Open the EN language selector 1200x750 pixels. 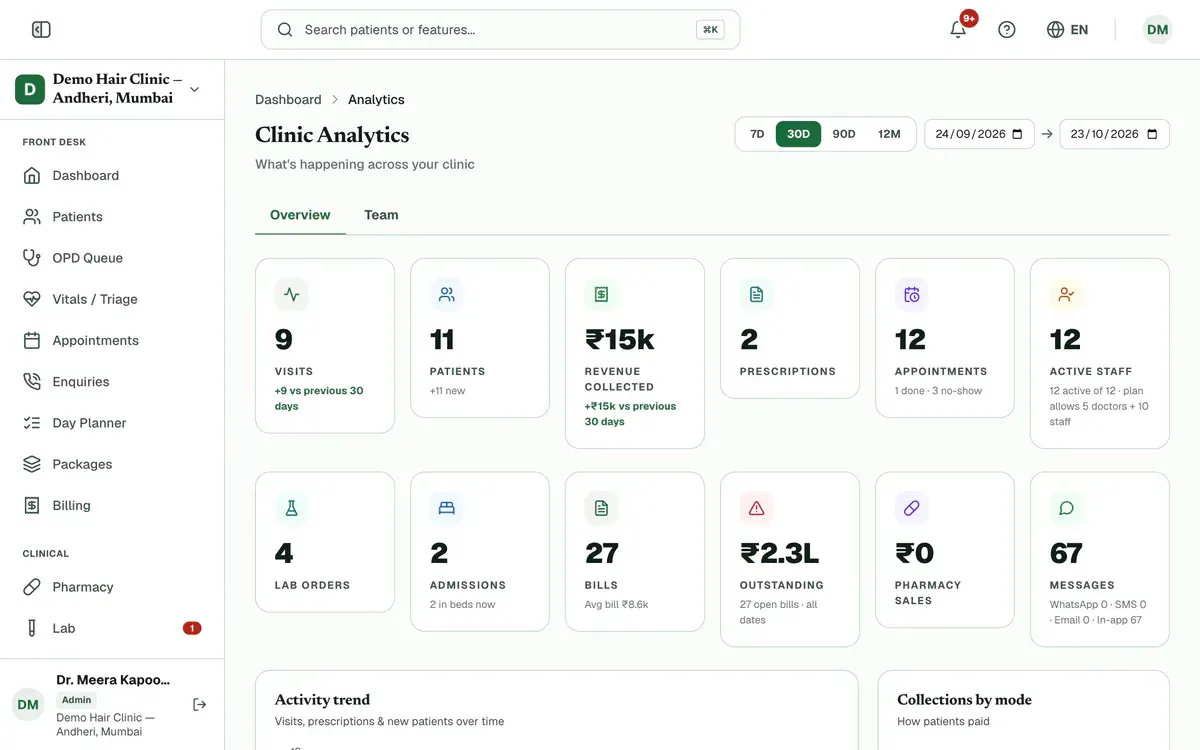(1067, 30)
